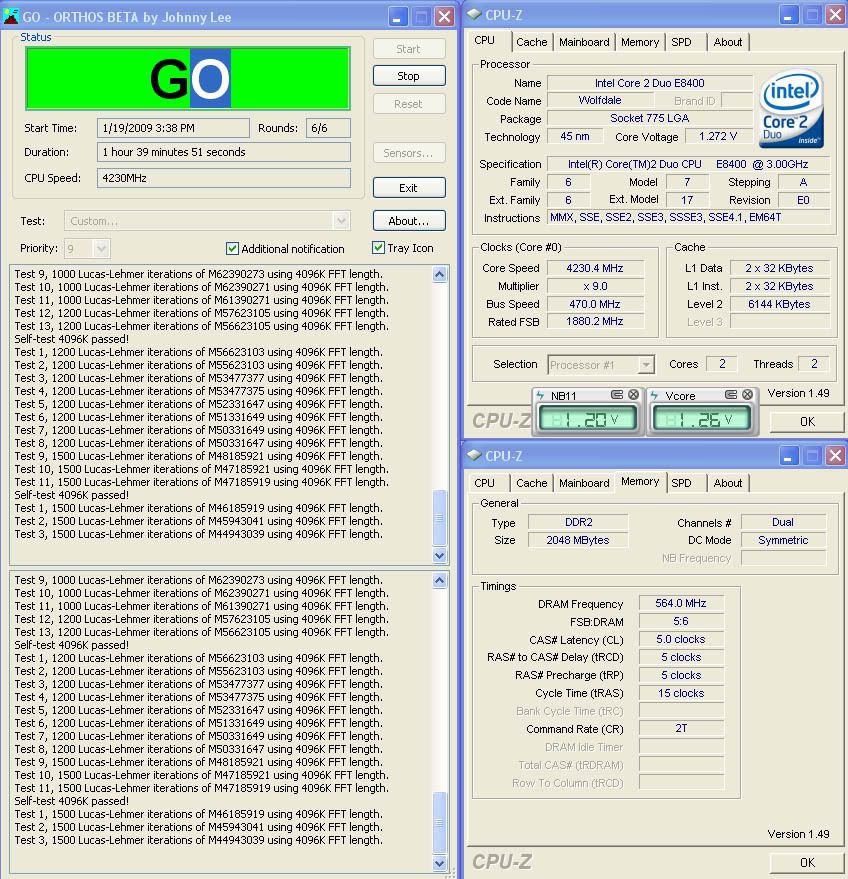Click the Command Rate value 2T
The width and height of the screenshot is (848, 879).
[x=680, y=729]
